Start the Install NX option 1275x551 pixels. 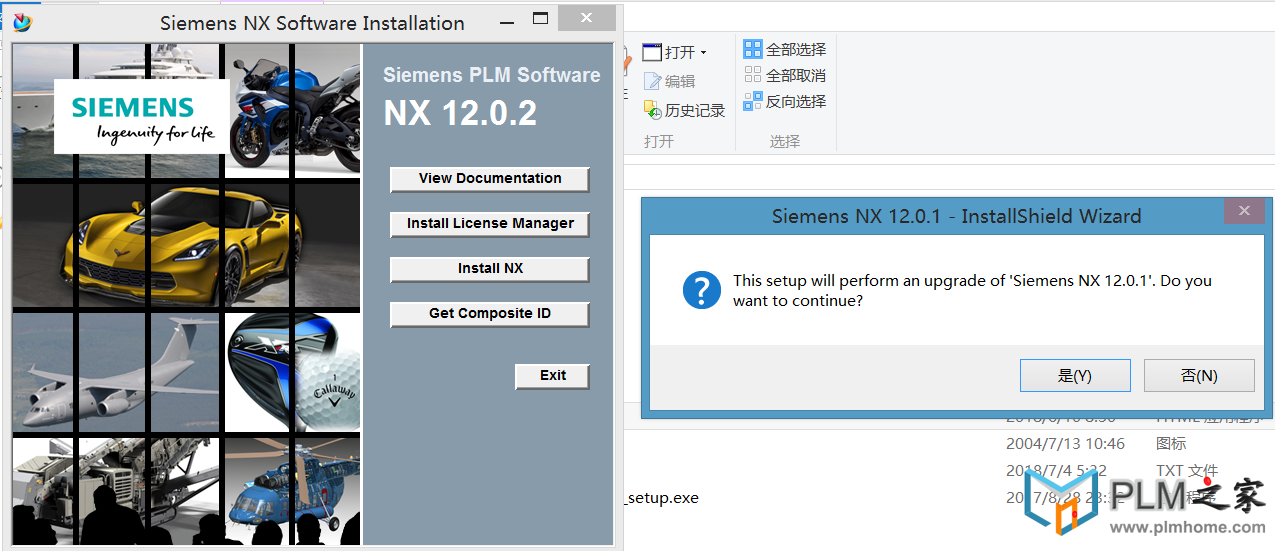point(490,269)
